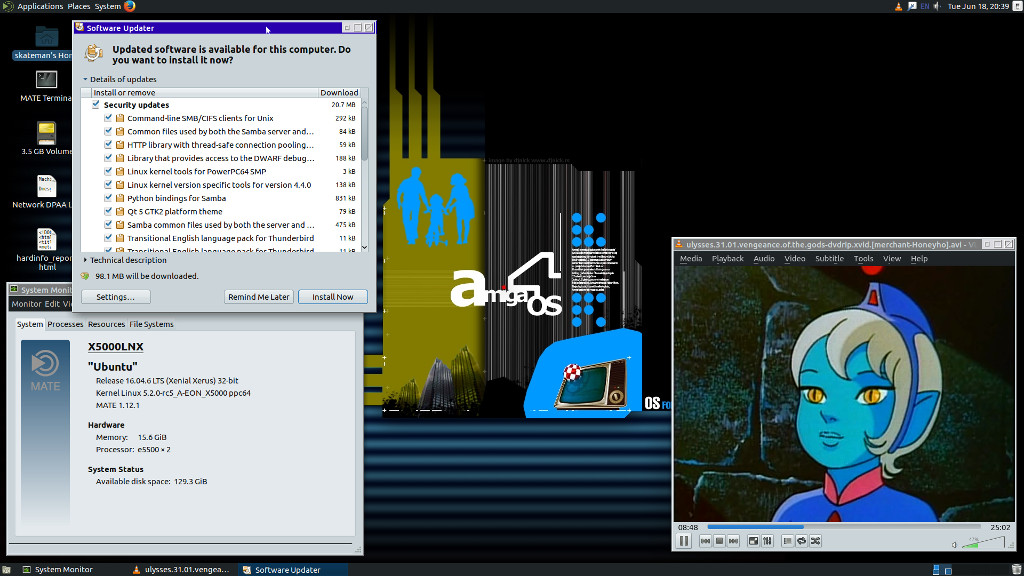
Task: Adjust the VLC volume slider
Action: pos(984,541)
